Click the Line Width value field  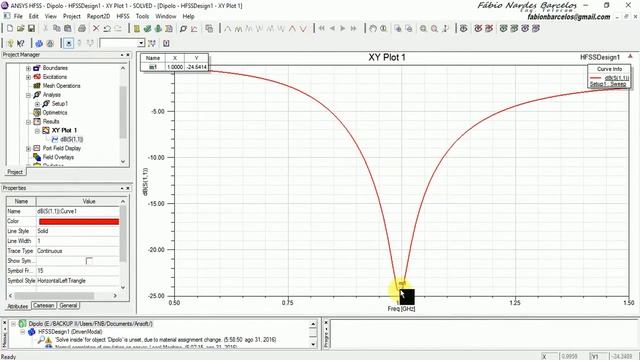78,241
